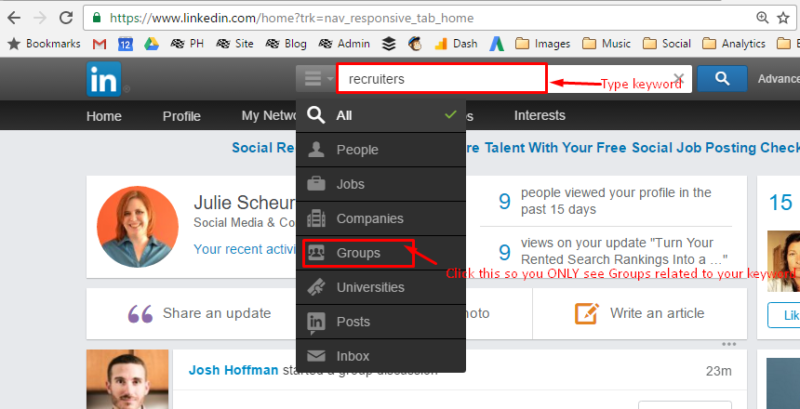The width and height of the screenshot is (800, 409).
Task: Open the Google Calendar bookmark icon
Action: (126, 44)
